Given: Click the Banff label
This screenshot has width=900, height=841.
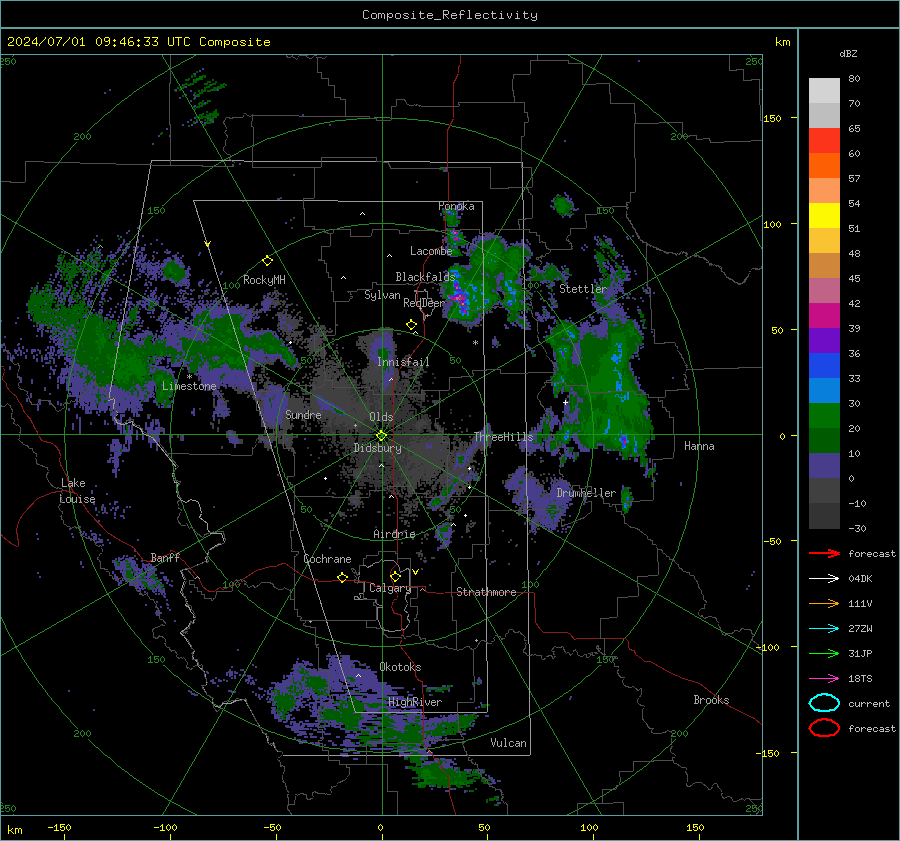Looking at the screenshot, I should pos(165,557).
